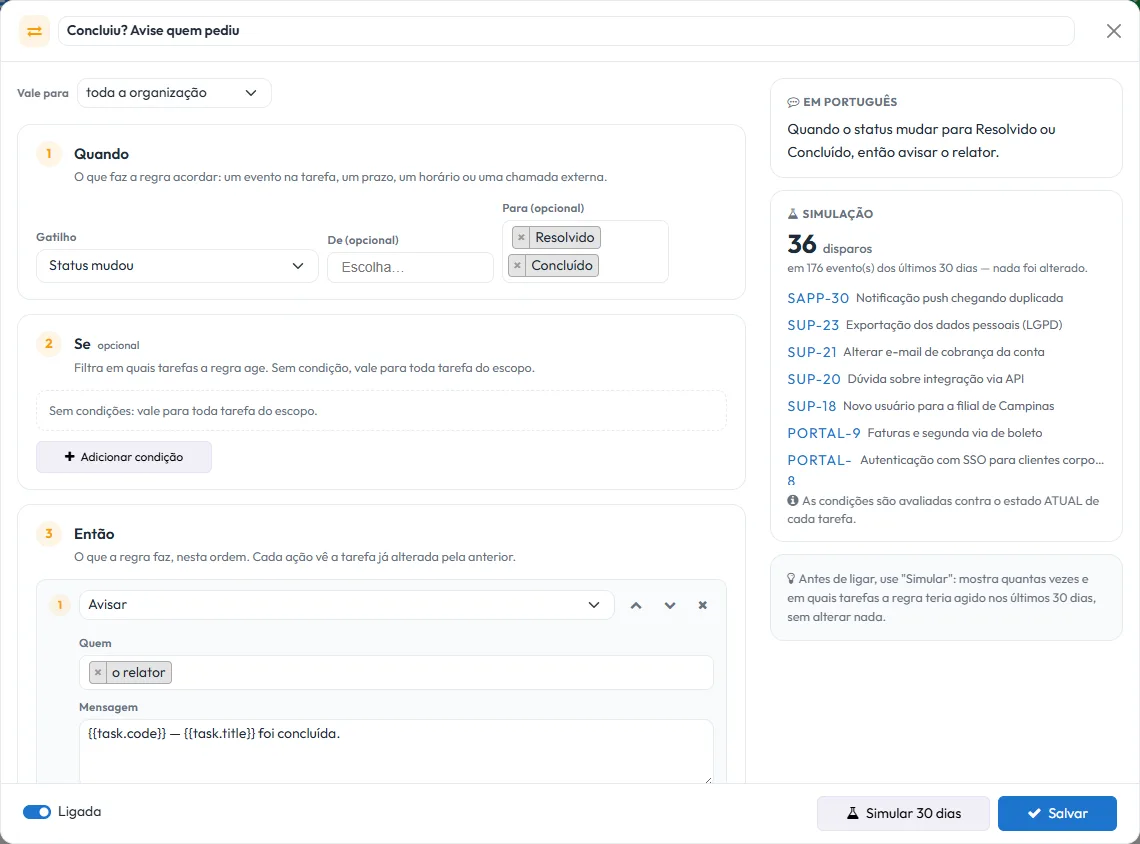Image resolution: width=1140 pixels, height=844 pixels.
Task: Close the rule editor dialog
Action: 1113,31
